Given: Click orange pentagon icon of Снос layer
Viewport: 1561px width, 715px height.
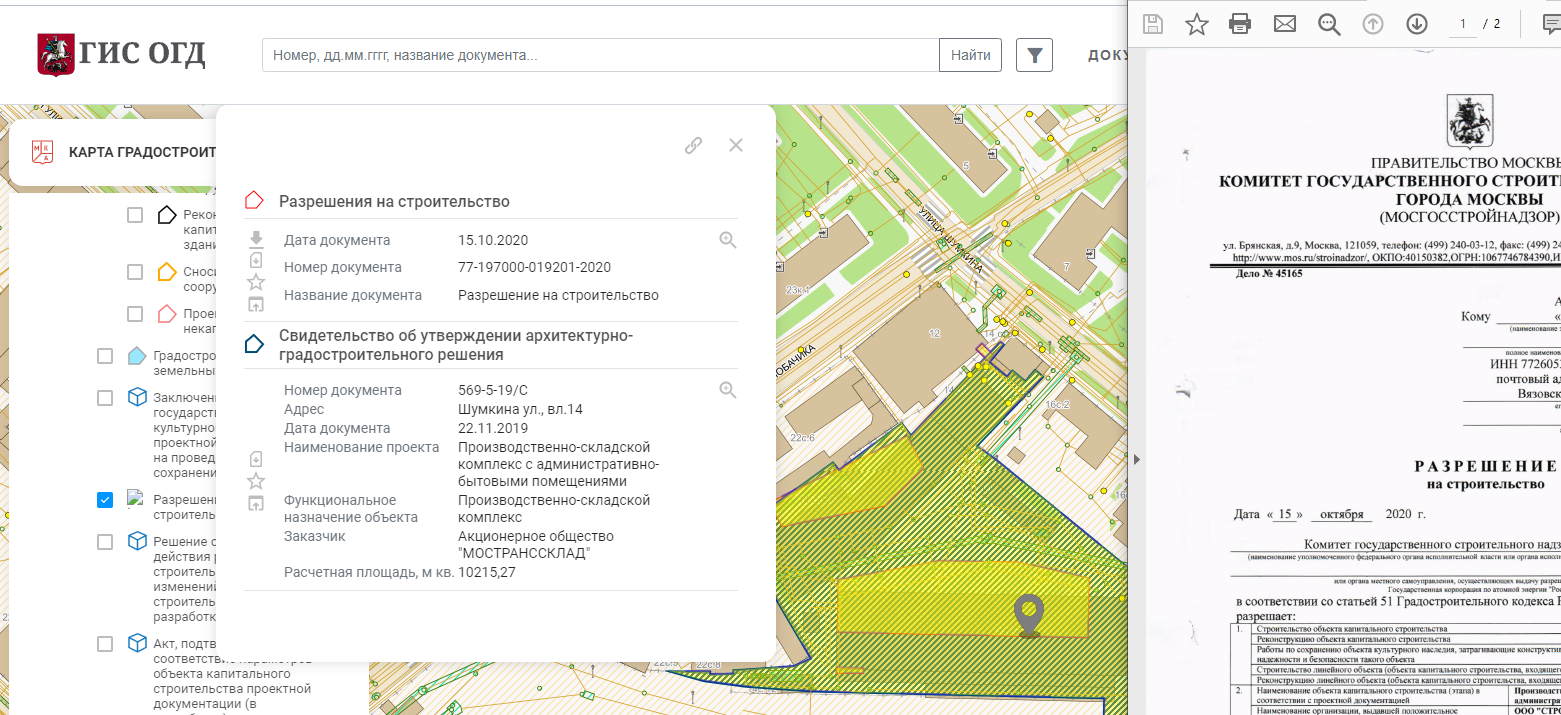Looking at the screenshot, I should (x=167, y=272).
